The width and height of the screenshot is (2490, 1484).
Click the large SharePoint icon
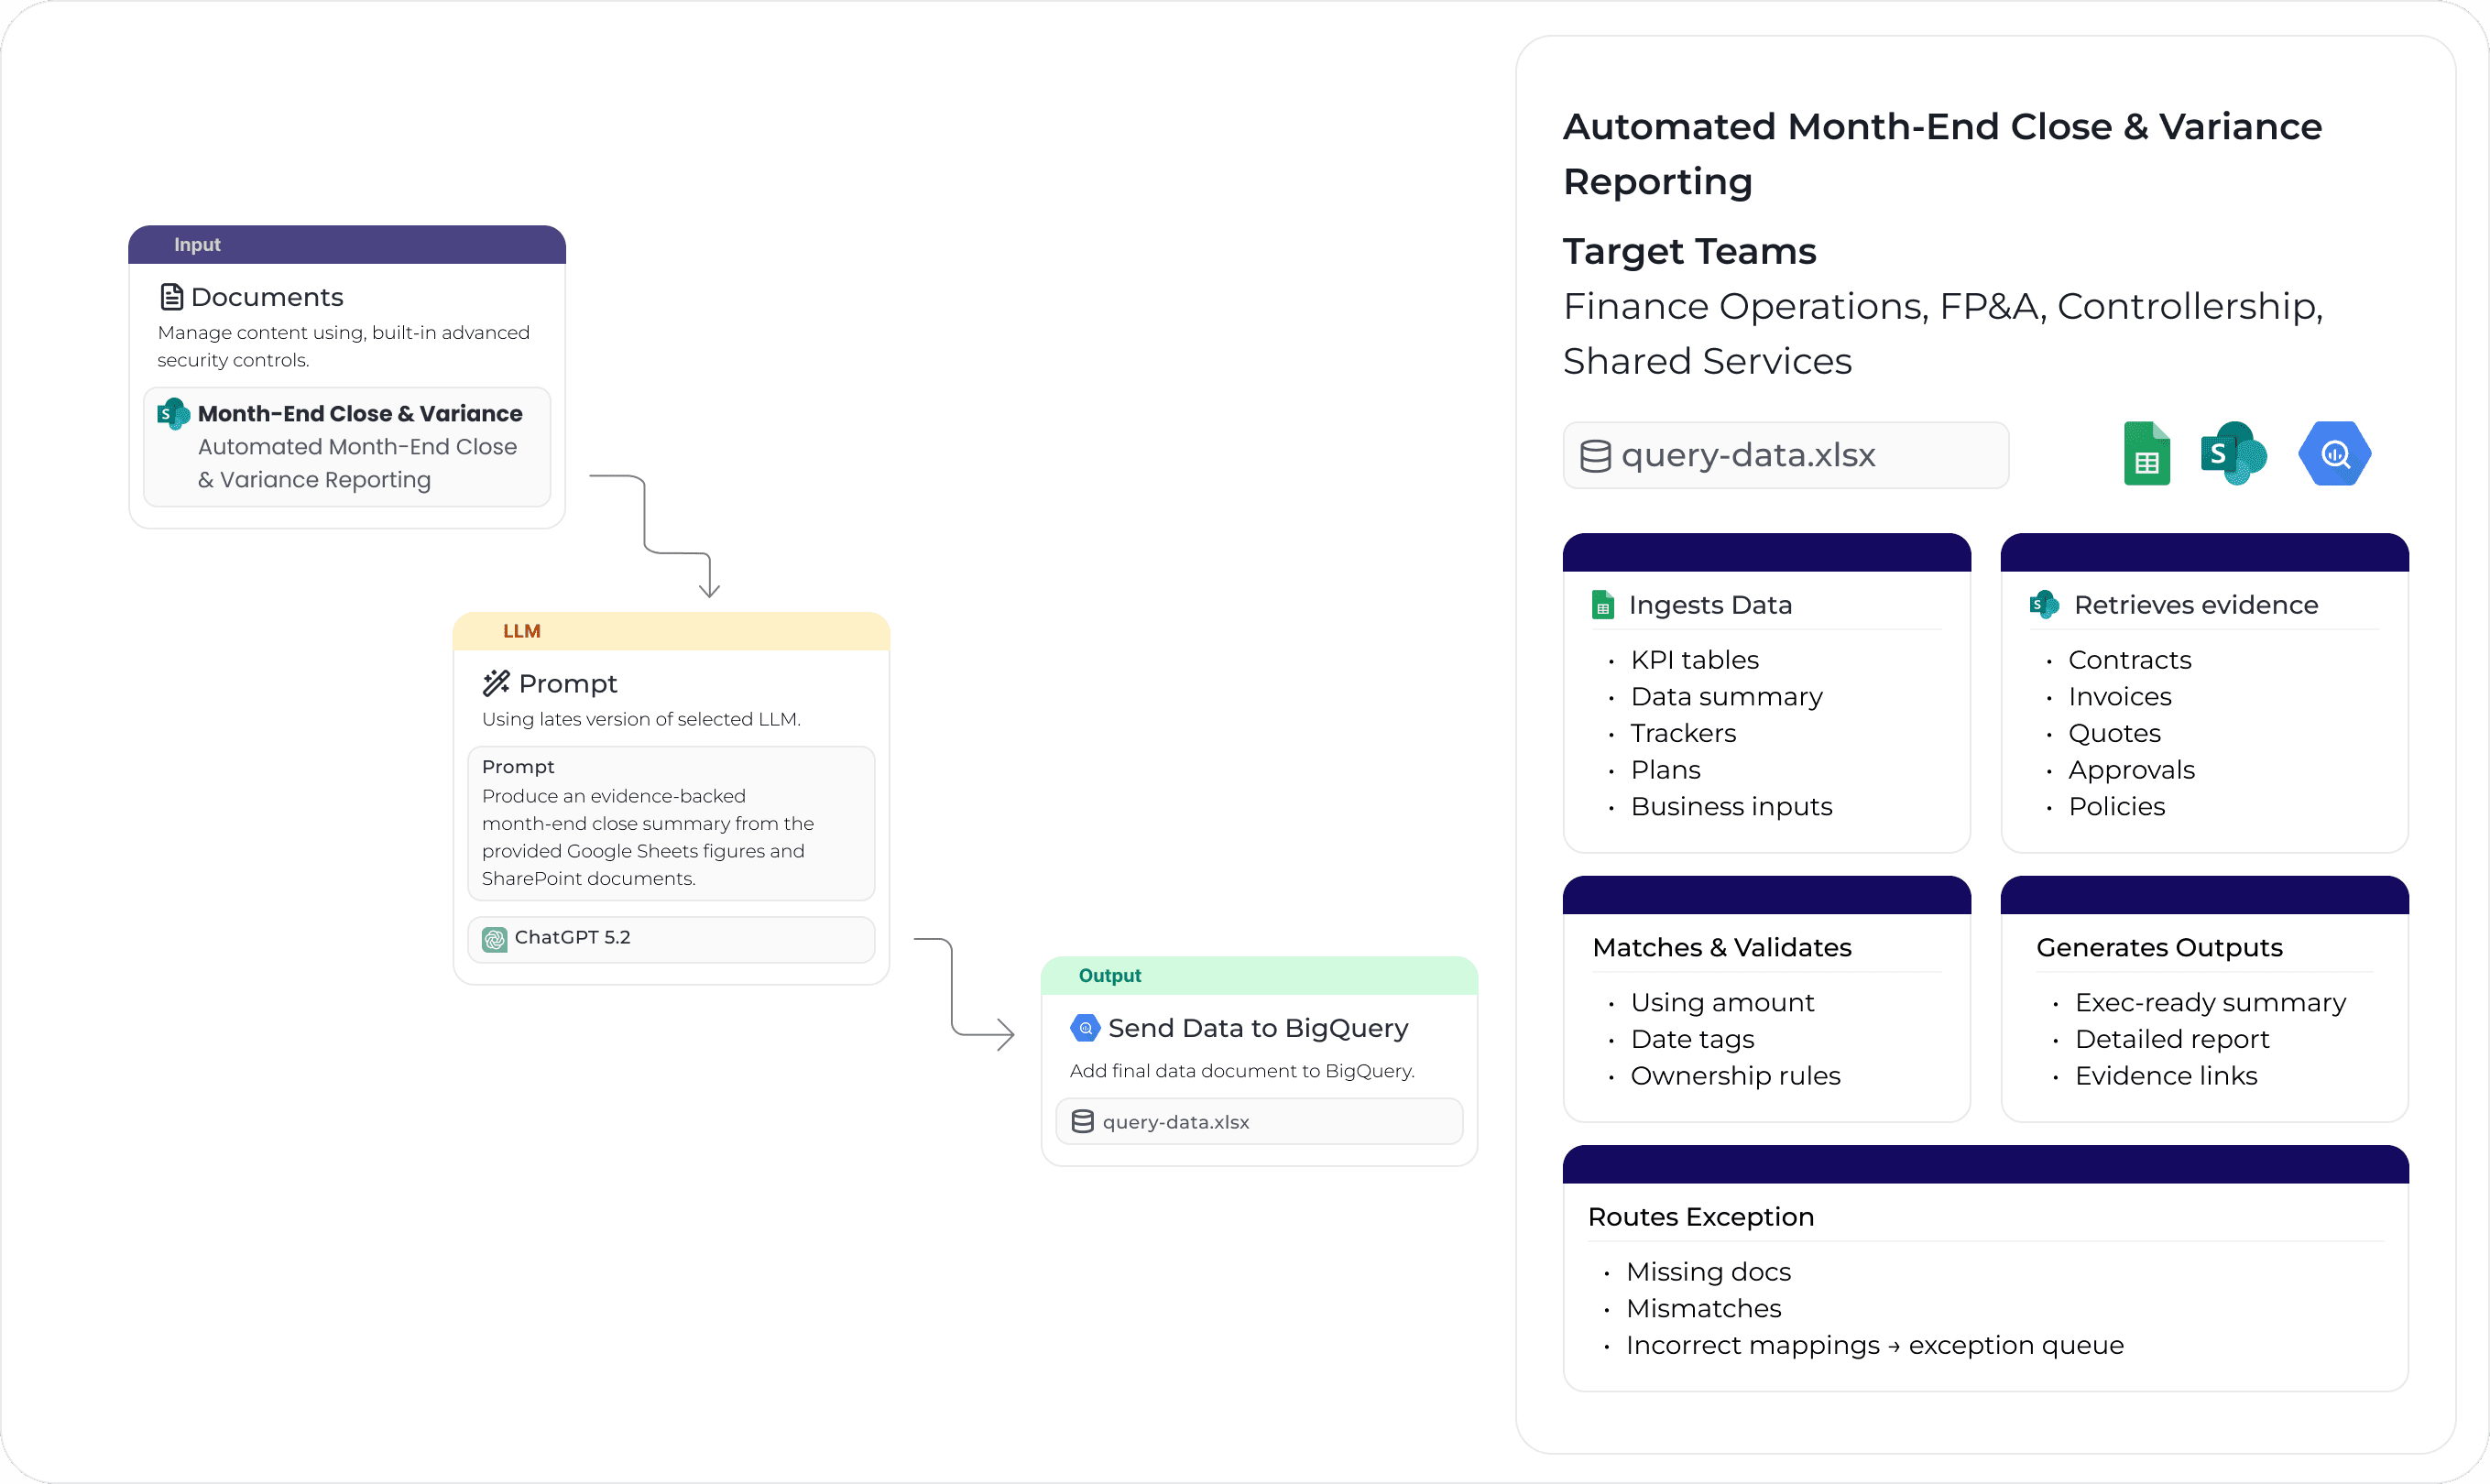2233,454
